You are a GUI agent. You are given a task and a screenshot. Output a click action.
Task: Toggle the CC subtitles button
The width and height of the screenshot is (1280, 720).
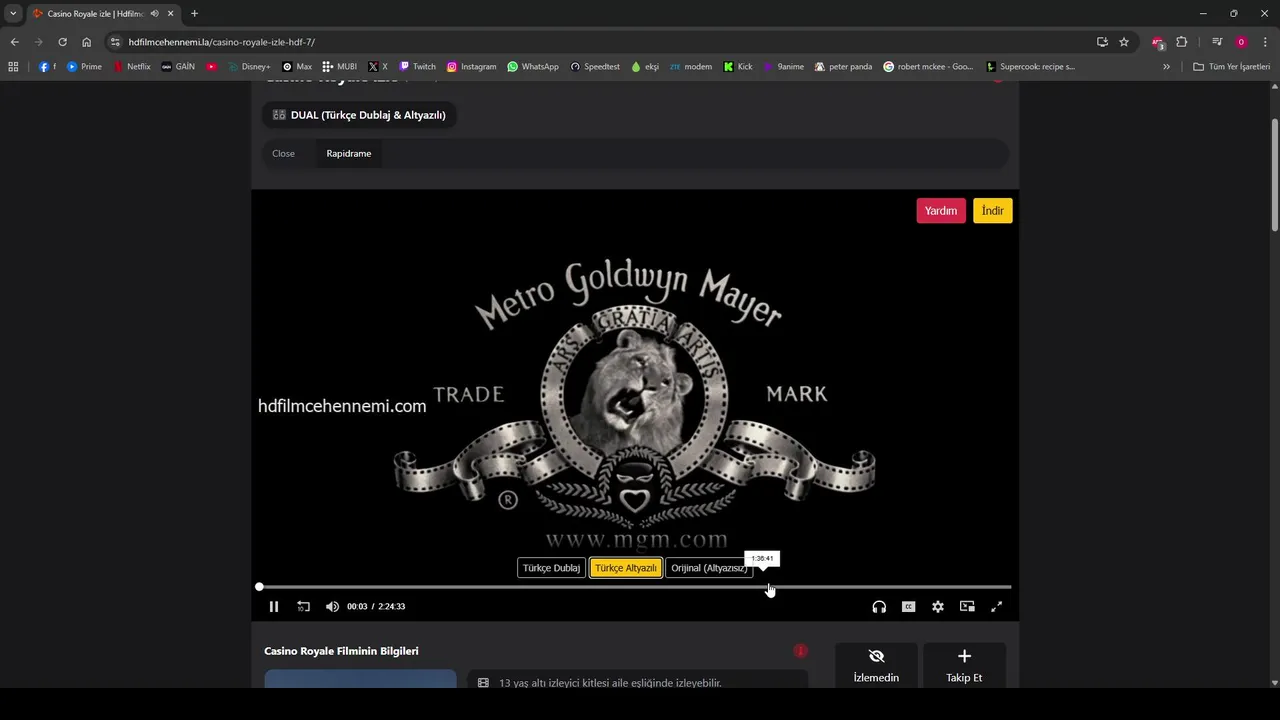[x=909, y=606]
